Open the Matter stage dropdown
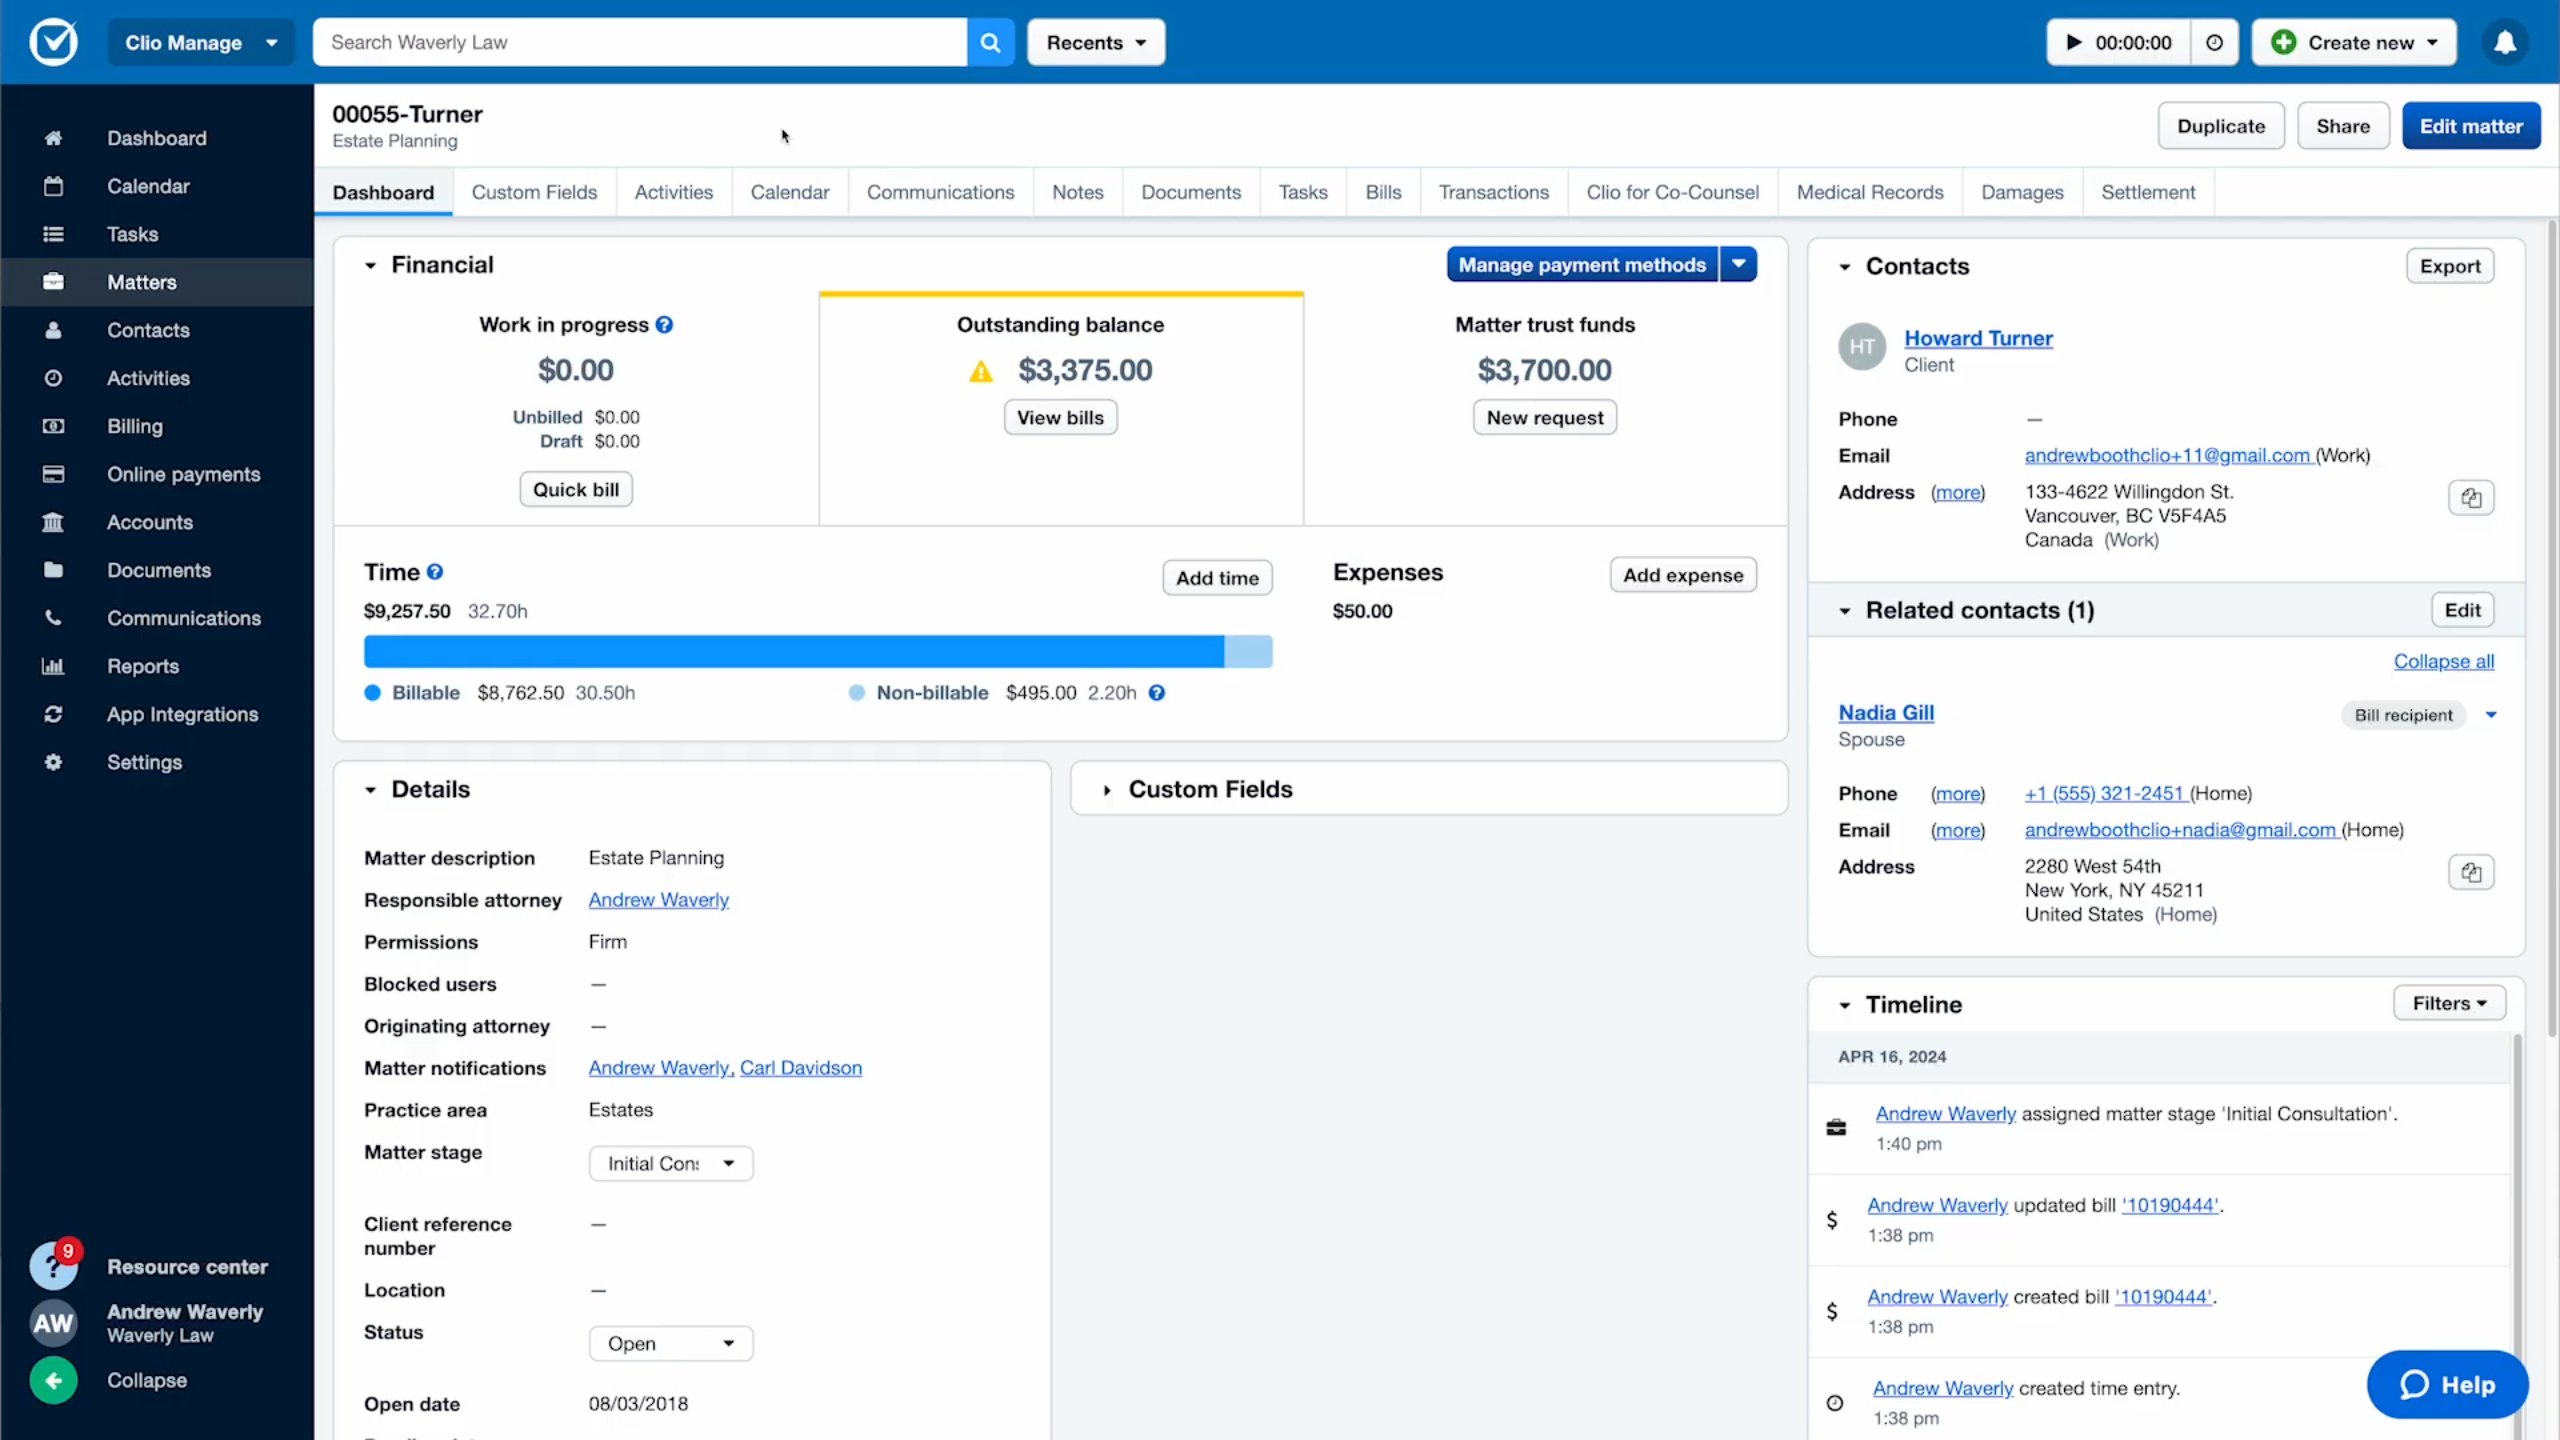Screen dimensions: 2560x1440 671,1163
